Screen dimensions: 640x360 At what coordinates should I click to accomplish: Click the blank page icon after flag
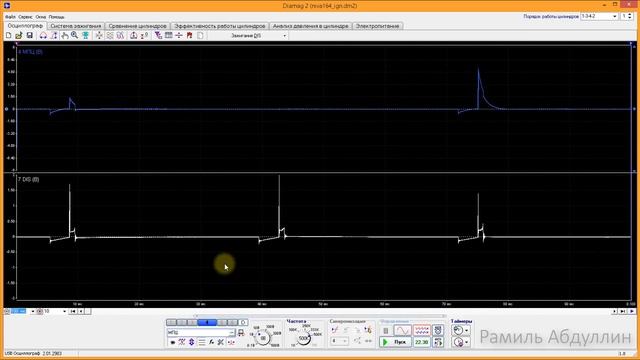coord(200,36)
